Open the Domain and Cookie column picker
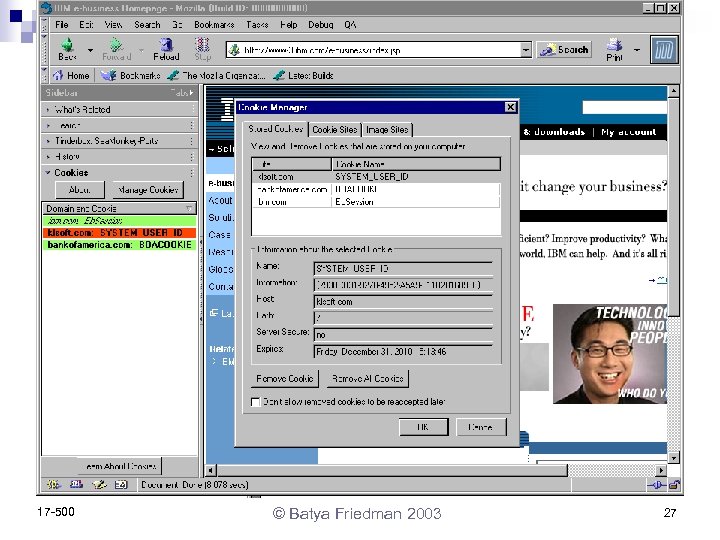The width and height of the screenshot is (720, 540). tap(189, 208)
